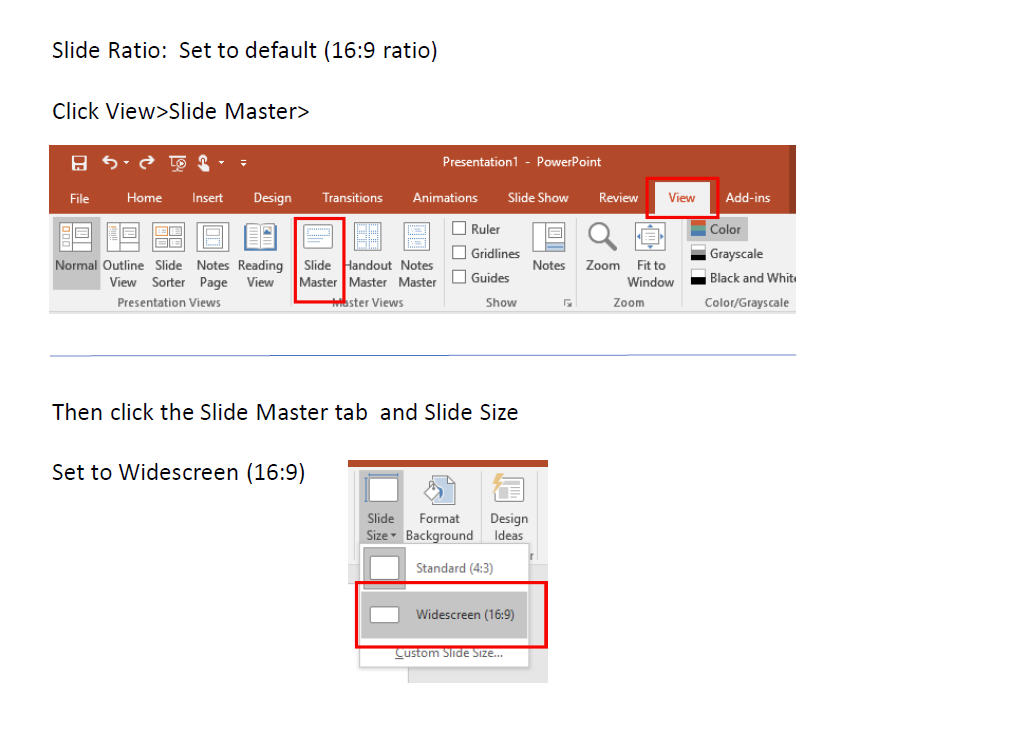The height and width of the screenshot is (756, 1011).
Task: Click the Save icon in quick access toolbar
Action: [x=79, y=162]
